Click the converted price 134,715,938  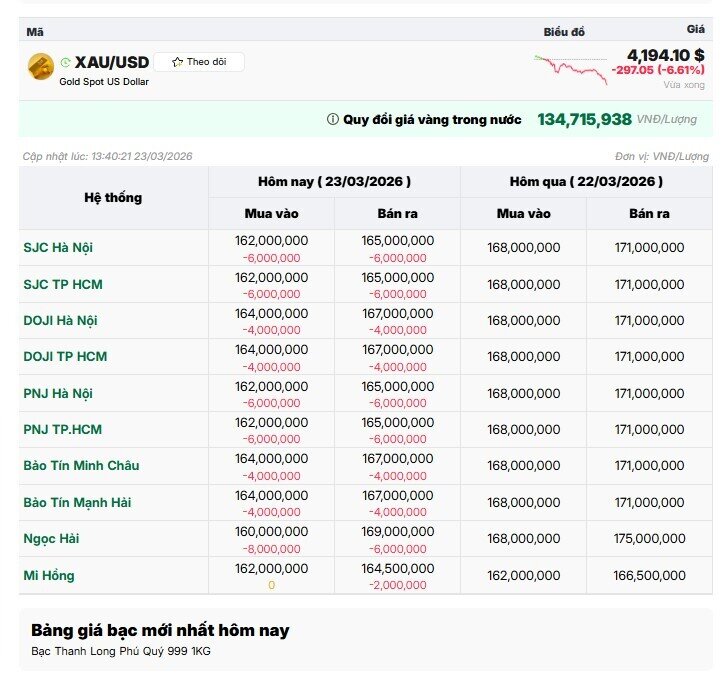(x=584, y=119)
